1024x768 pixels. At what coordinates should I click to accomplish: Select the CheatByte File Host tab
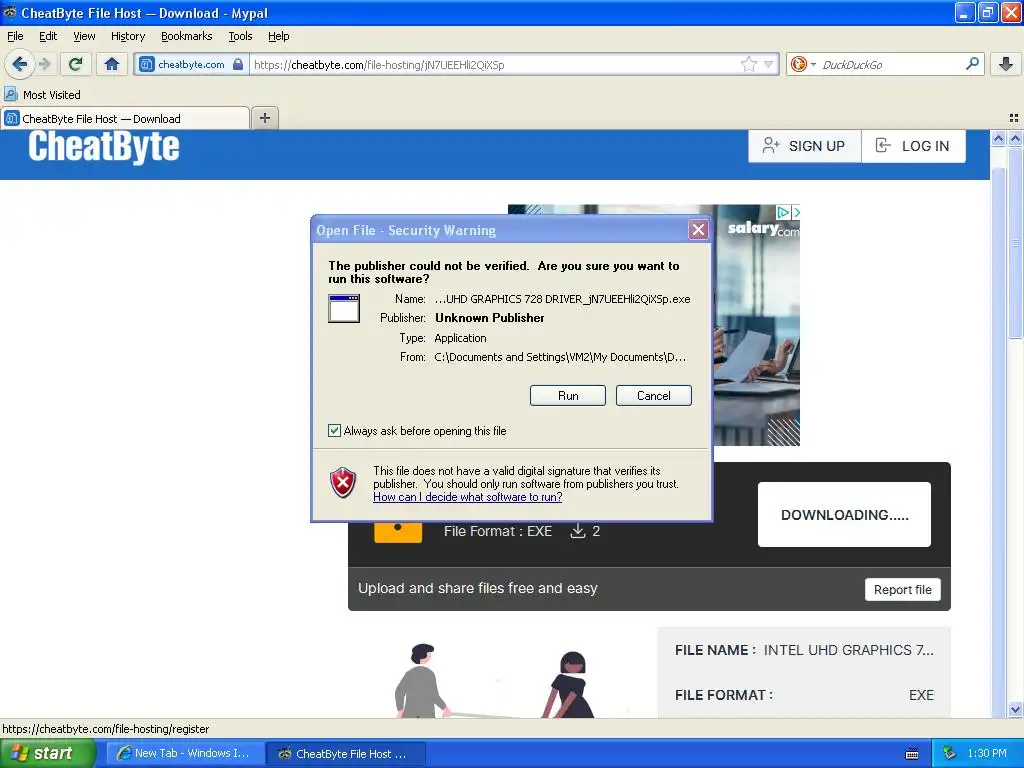125,119
